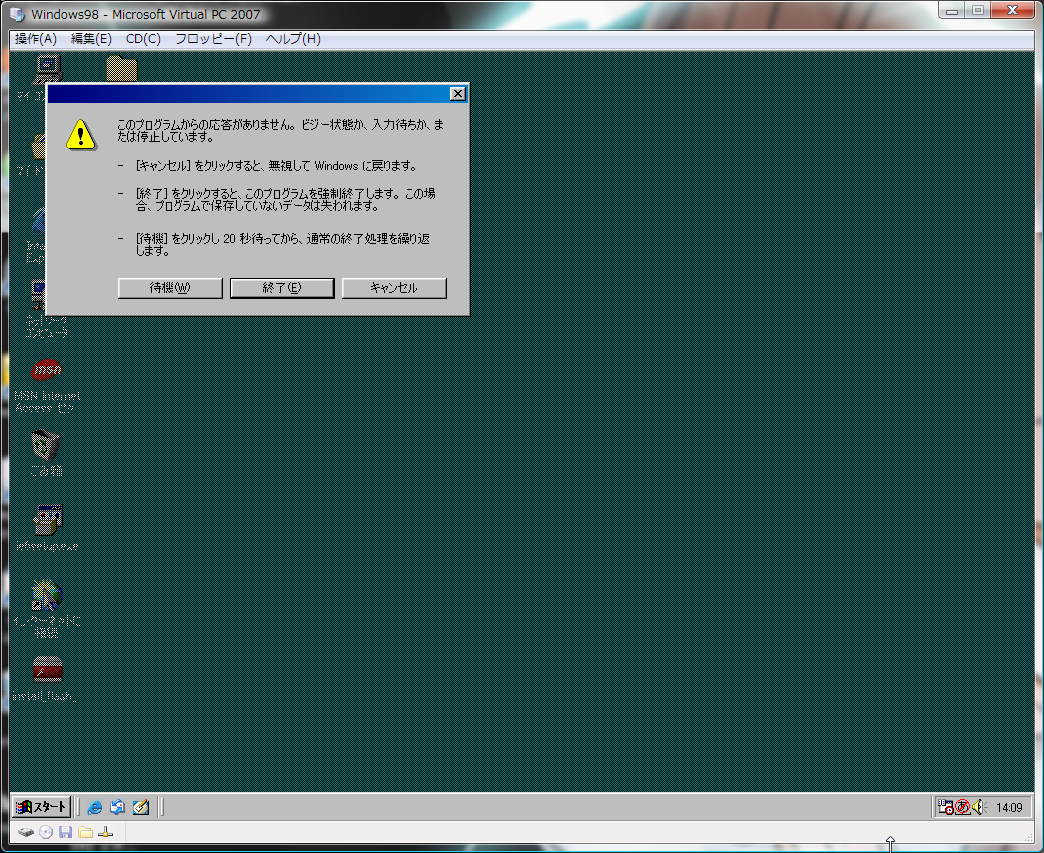The width and height of the screenshot is (1044, 853).
Task: Launch Outlook Express from quick launch
Action: coord(117,807)
